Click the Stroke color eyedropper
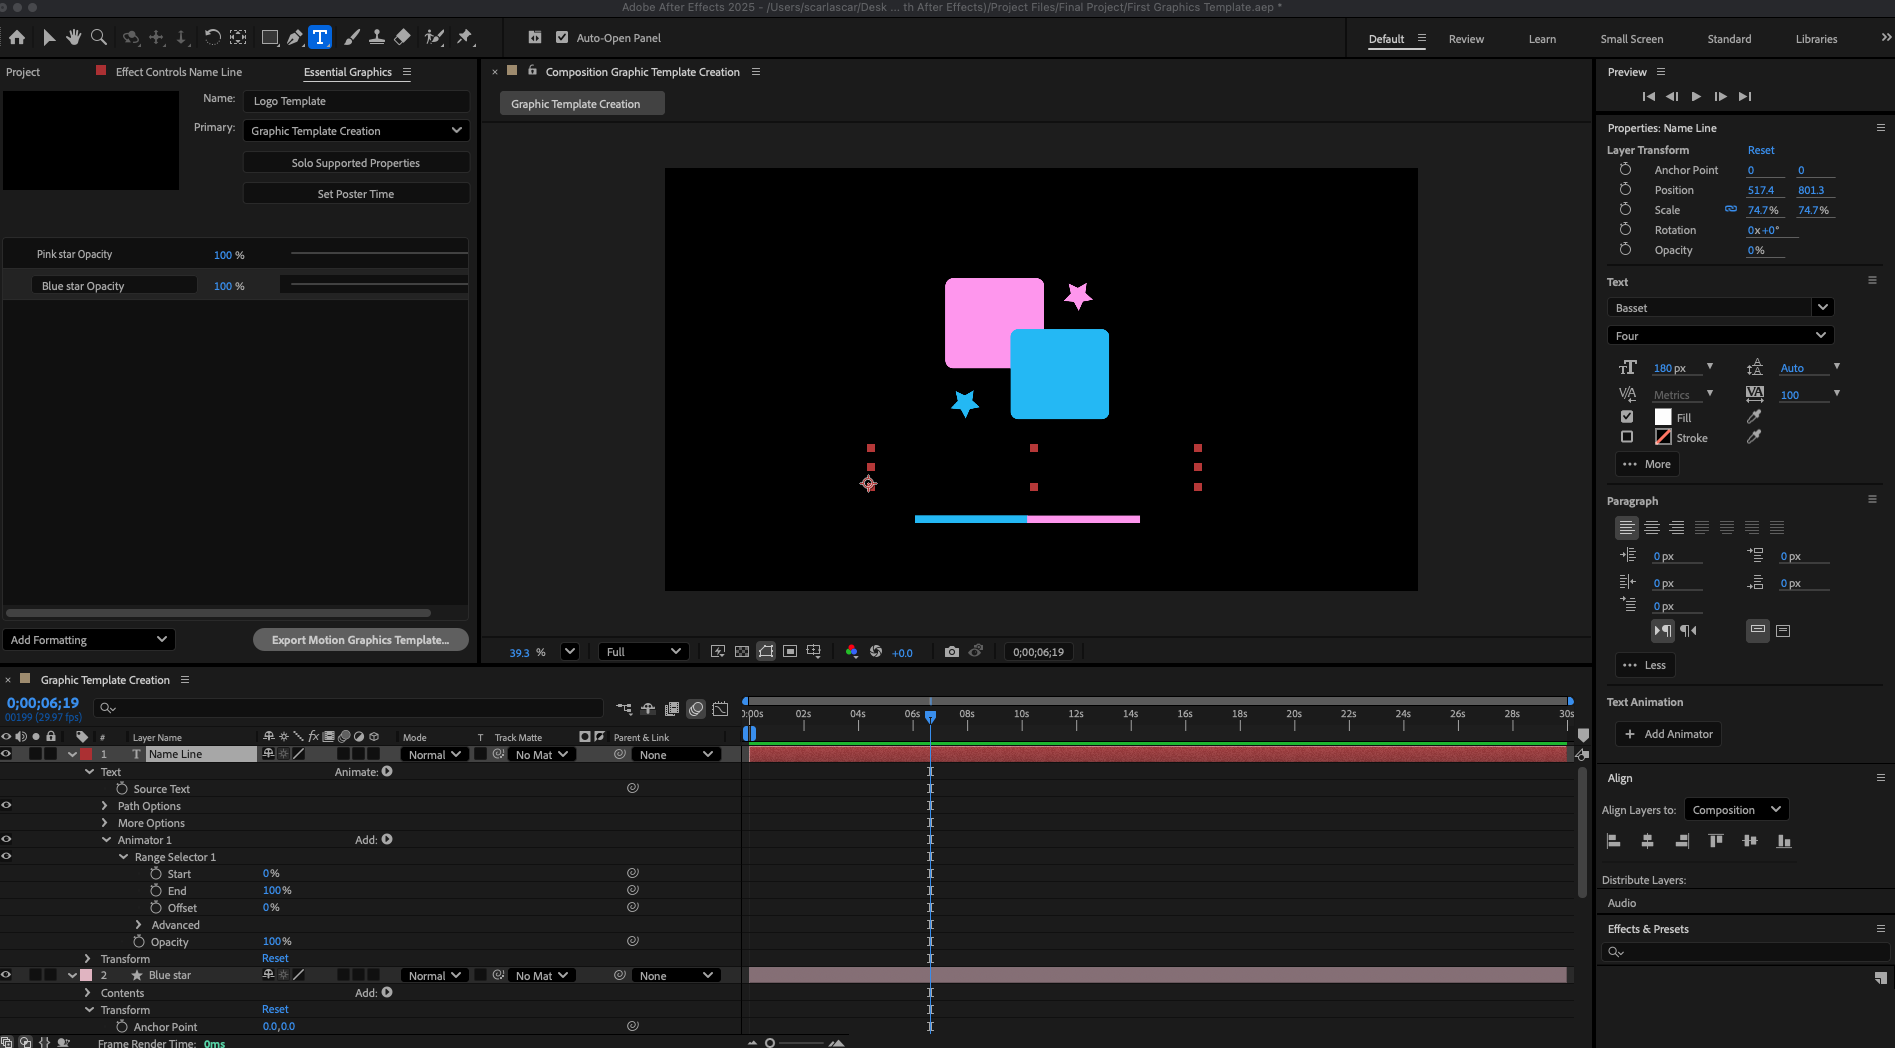 pyautogui.click(x=1754, y=437)
